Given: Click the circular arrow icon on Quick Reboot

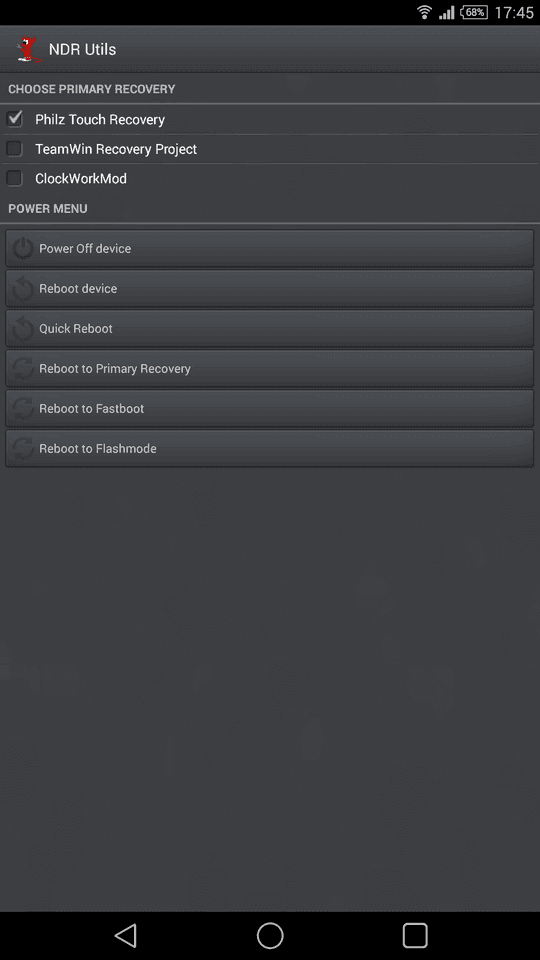Looking at the screenshot, I should (23, 329).
